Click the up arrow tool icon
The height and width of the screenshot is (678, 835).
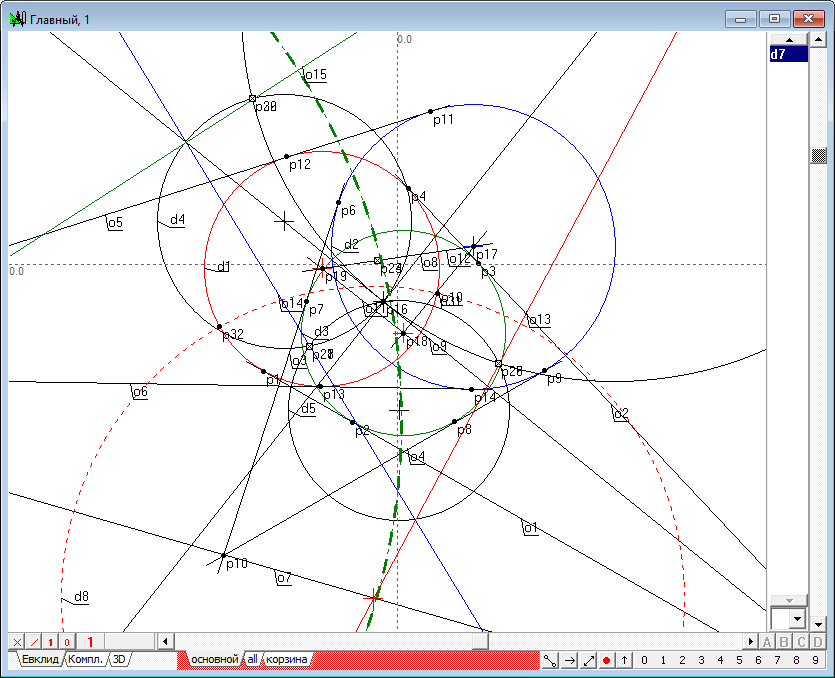pyautogui.click(x=624, y=660)
